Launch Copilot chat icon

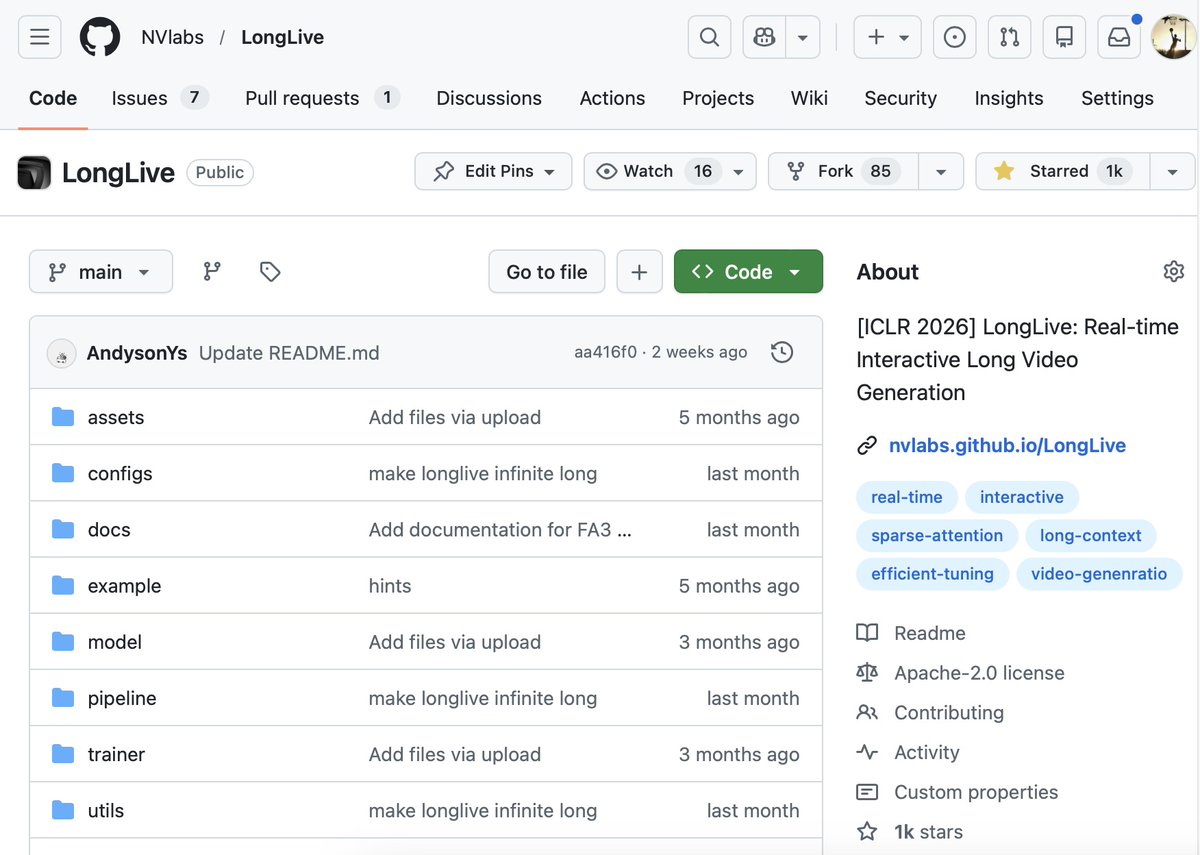coord(764,37)
